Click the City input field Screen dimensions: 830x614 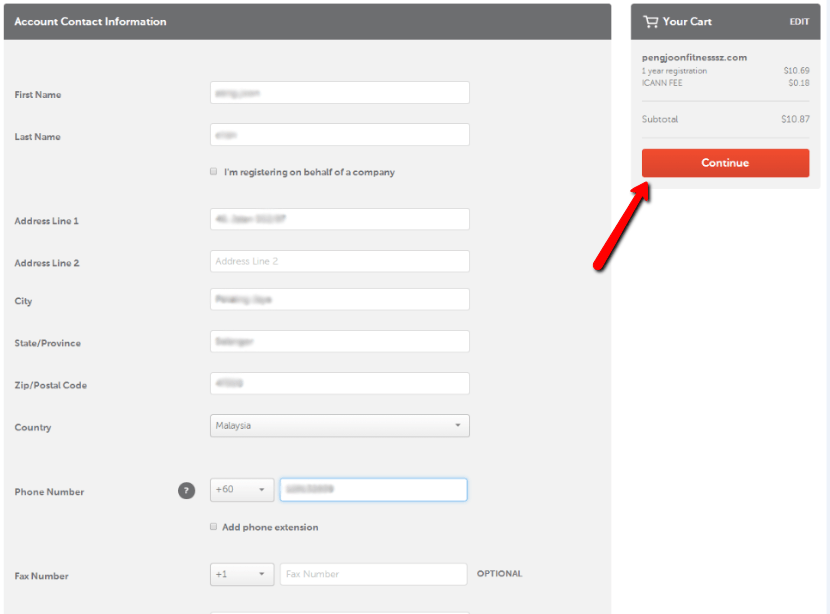[339, 299]
